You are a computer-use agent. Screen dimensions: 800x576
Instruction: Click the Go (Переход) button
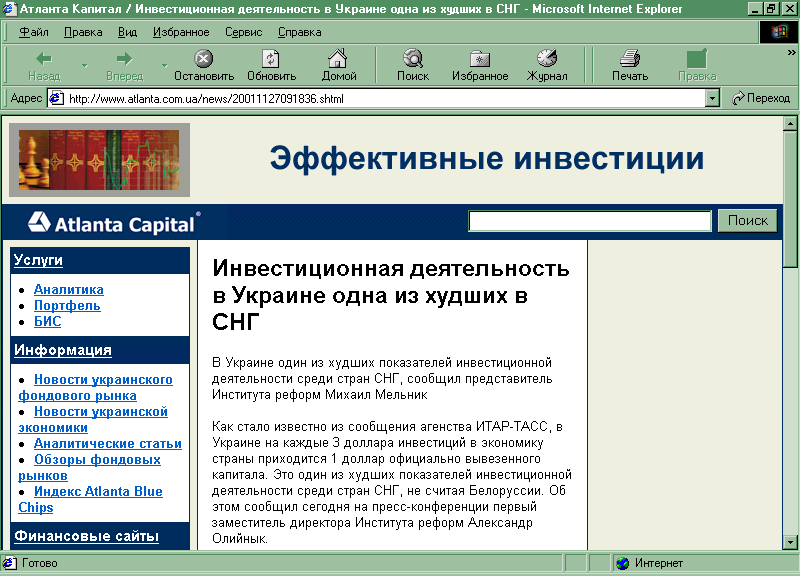click(761, 98)
